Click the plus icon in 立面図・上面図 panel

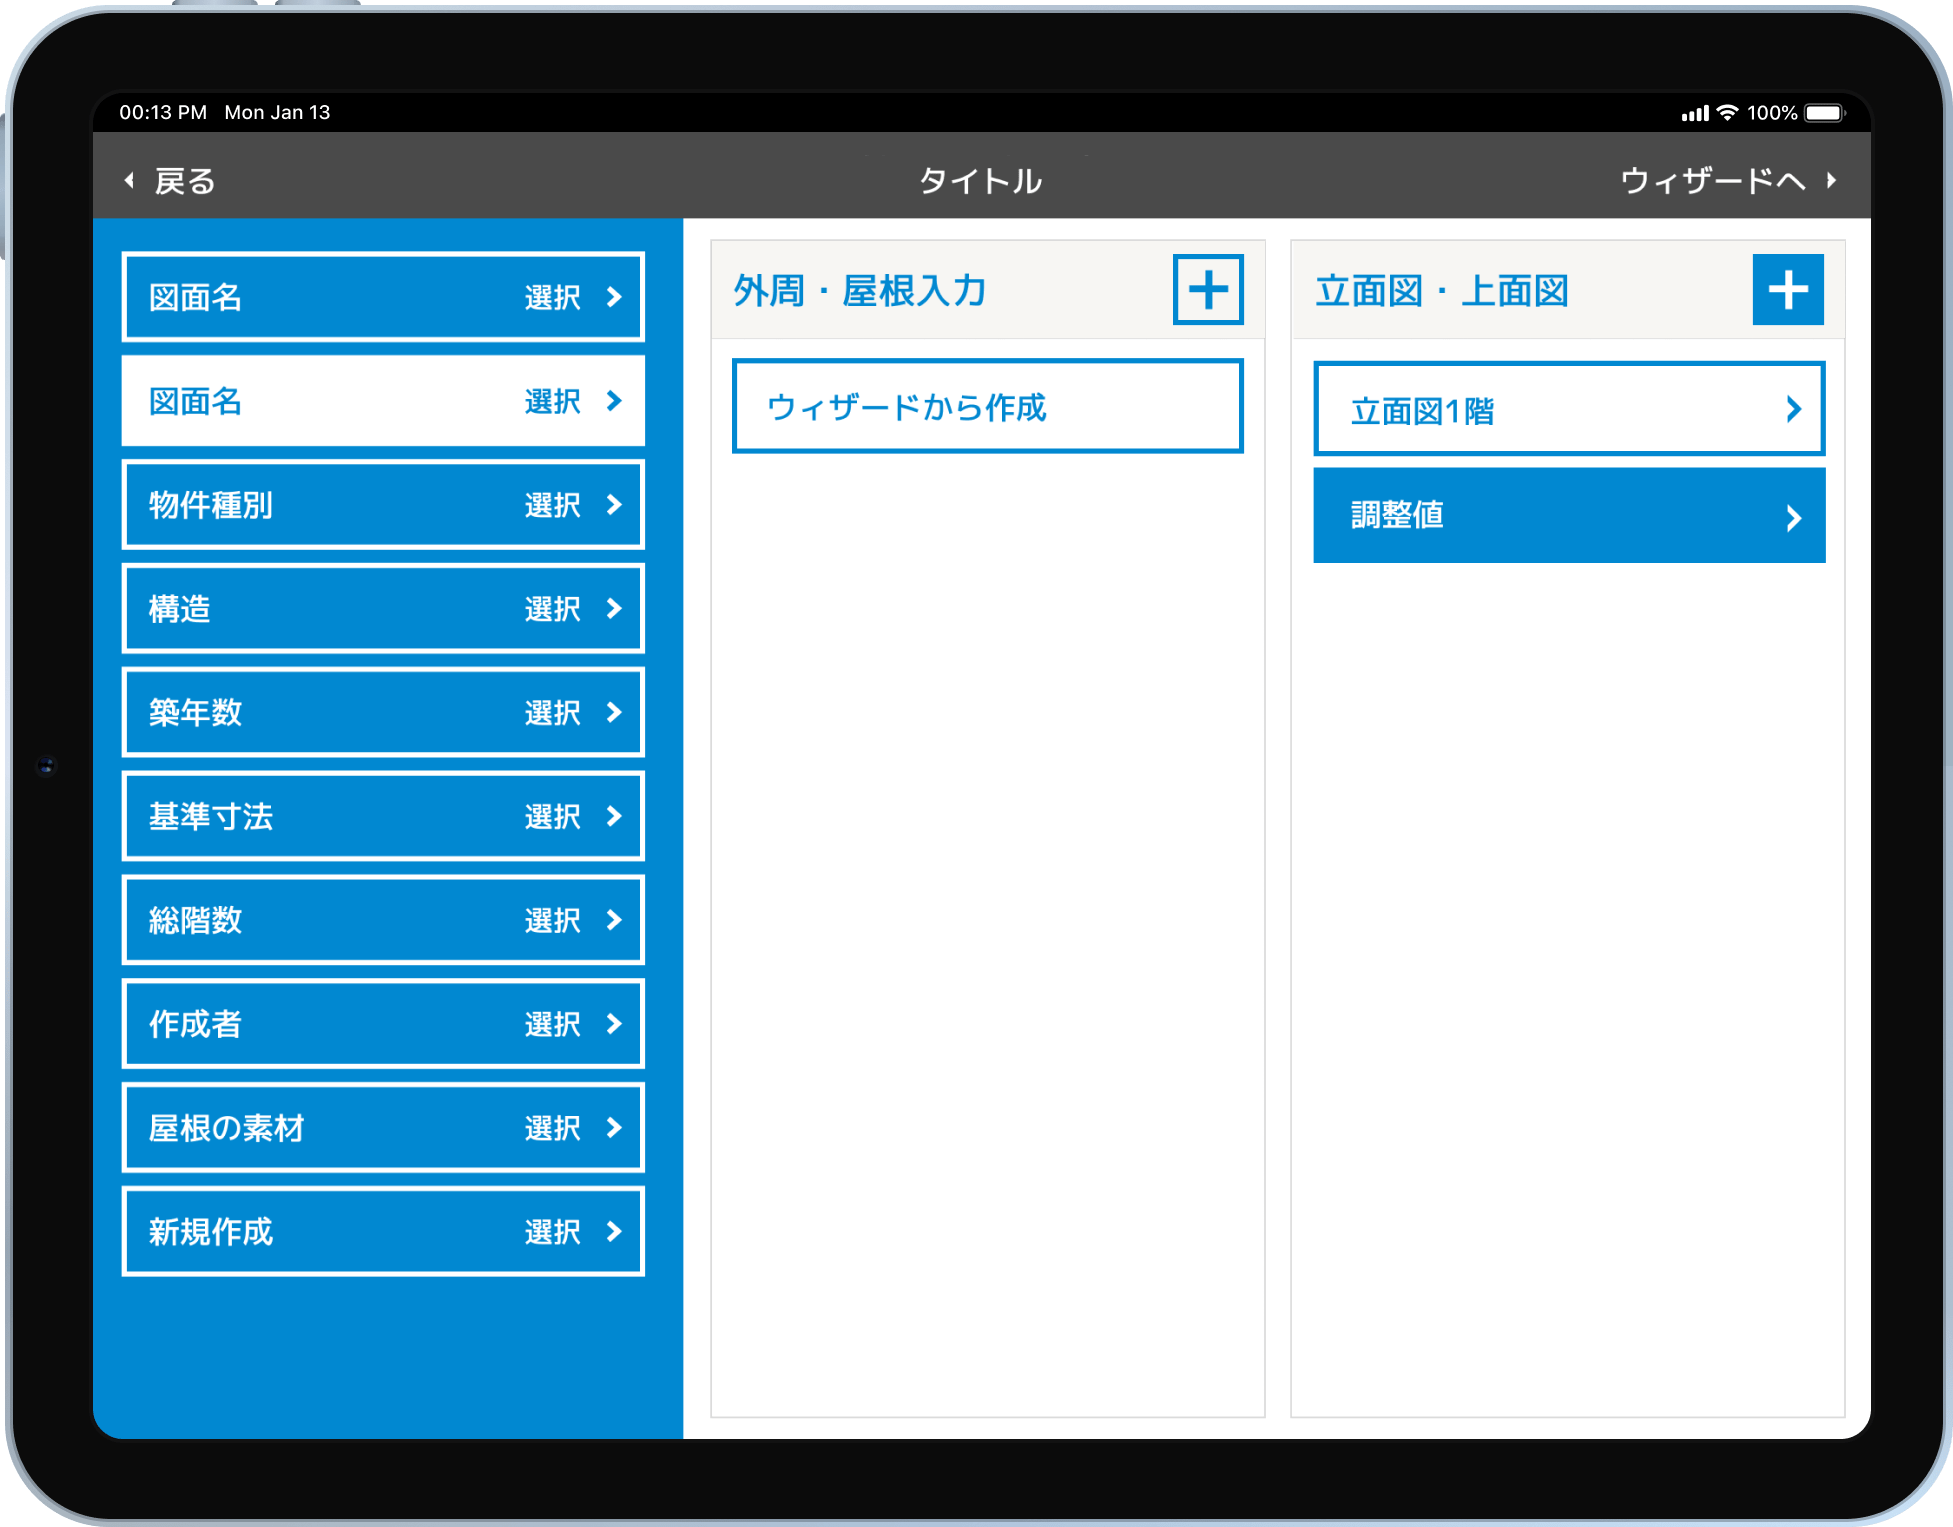(1787, 290)
